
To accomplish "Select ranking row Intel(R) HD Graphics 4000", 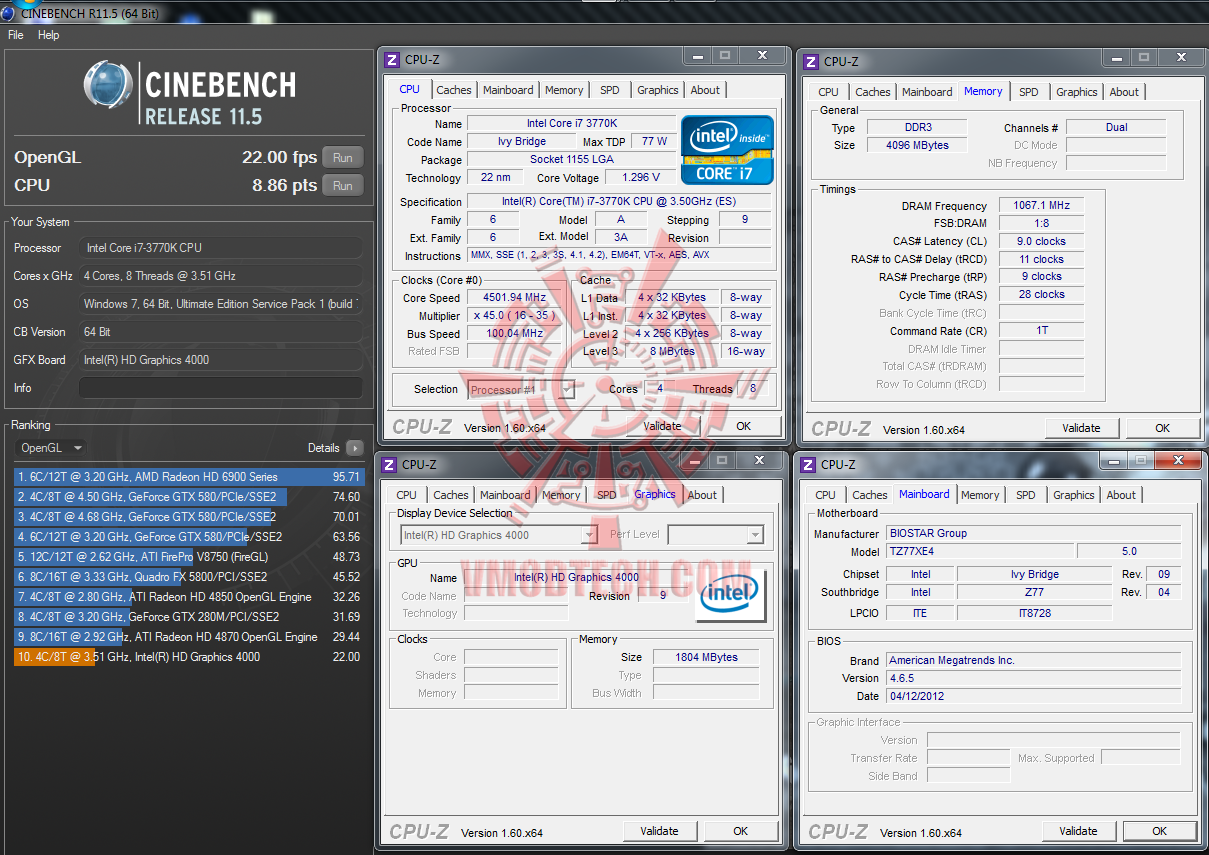I will 189,657.
